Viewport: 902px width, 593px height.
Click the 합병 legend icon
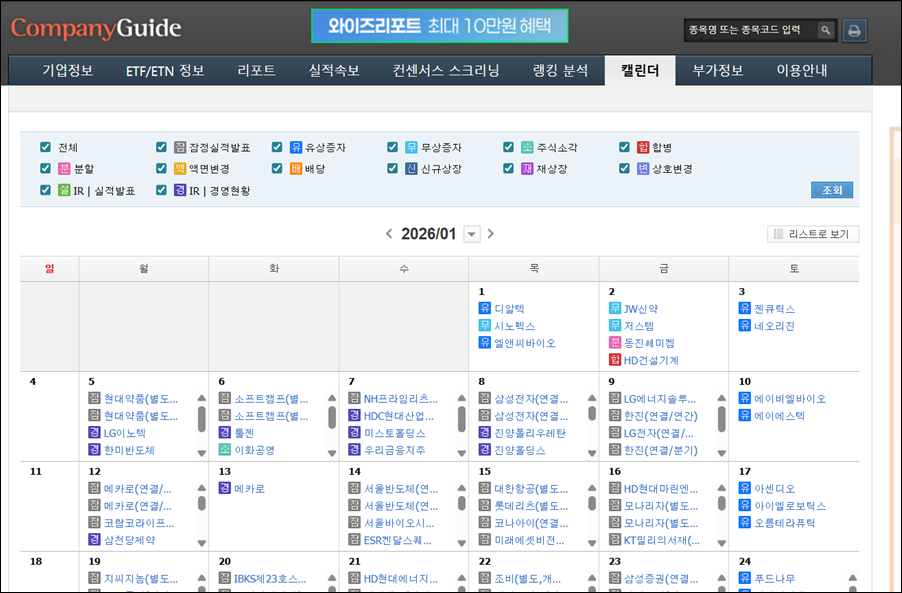(x=643, y=147)
